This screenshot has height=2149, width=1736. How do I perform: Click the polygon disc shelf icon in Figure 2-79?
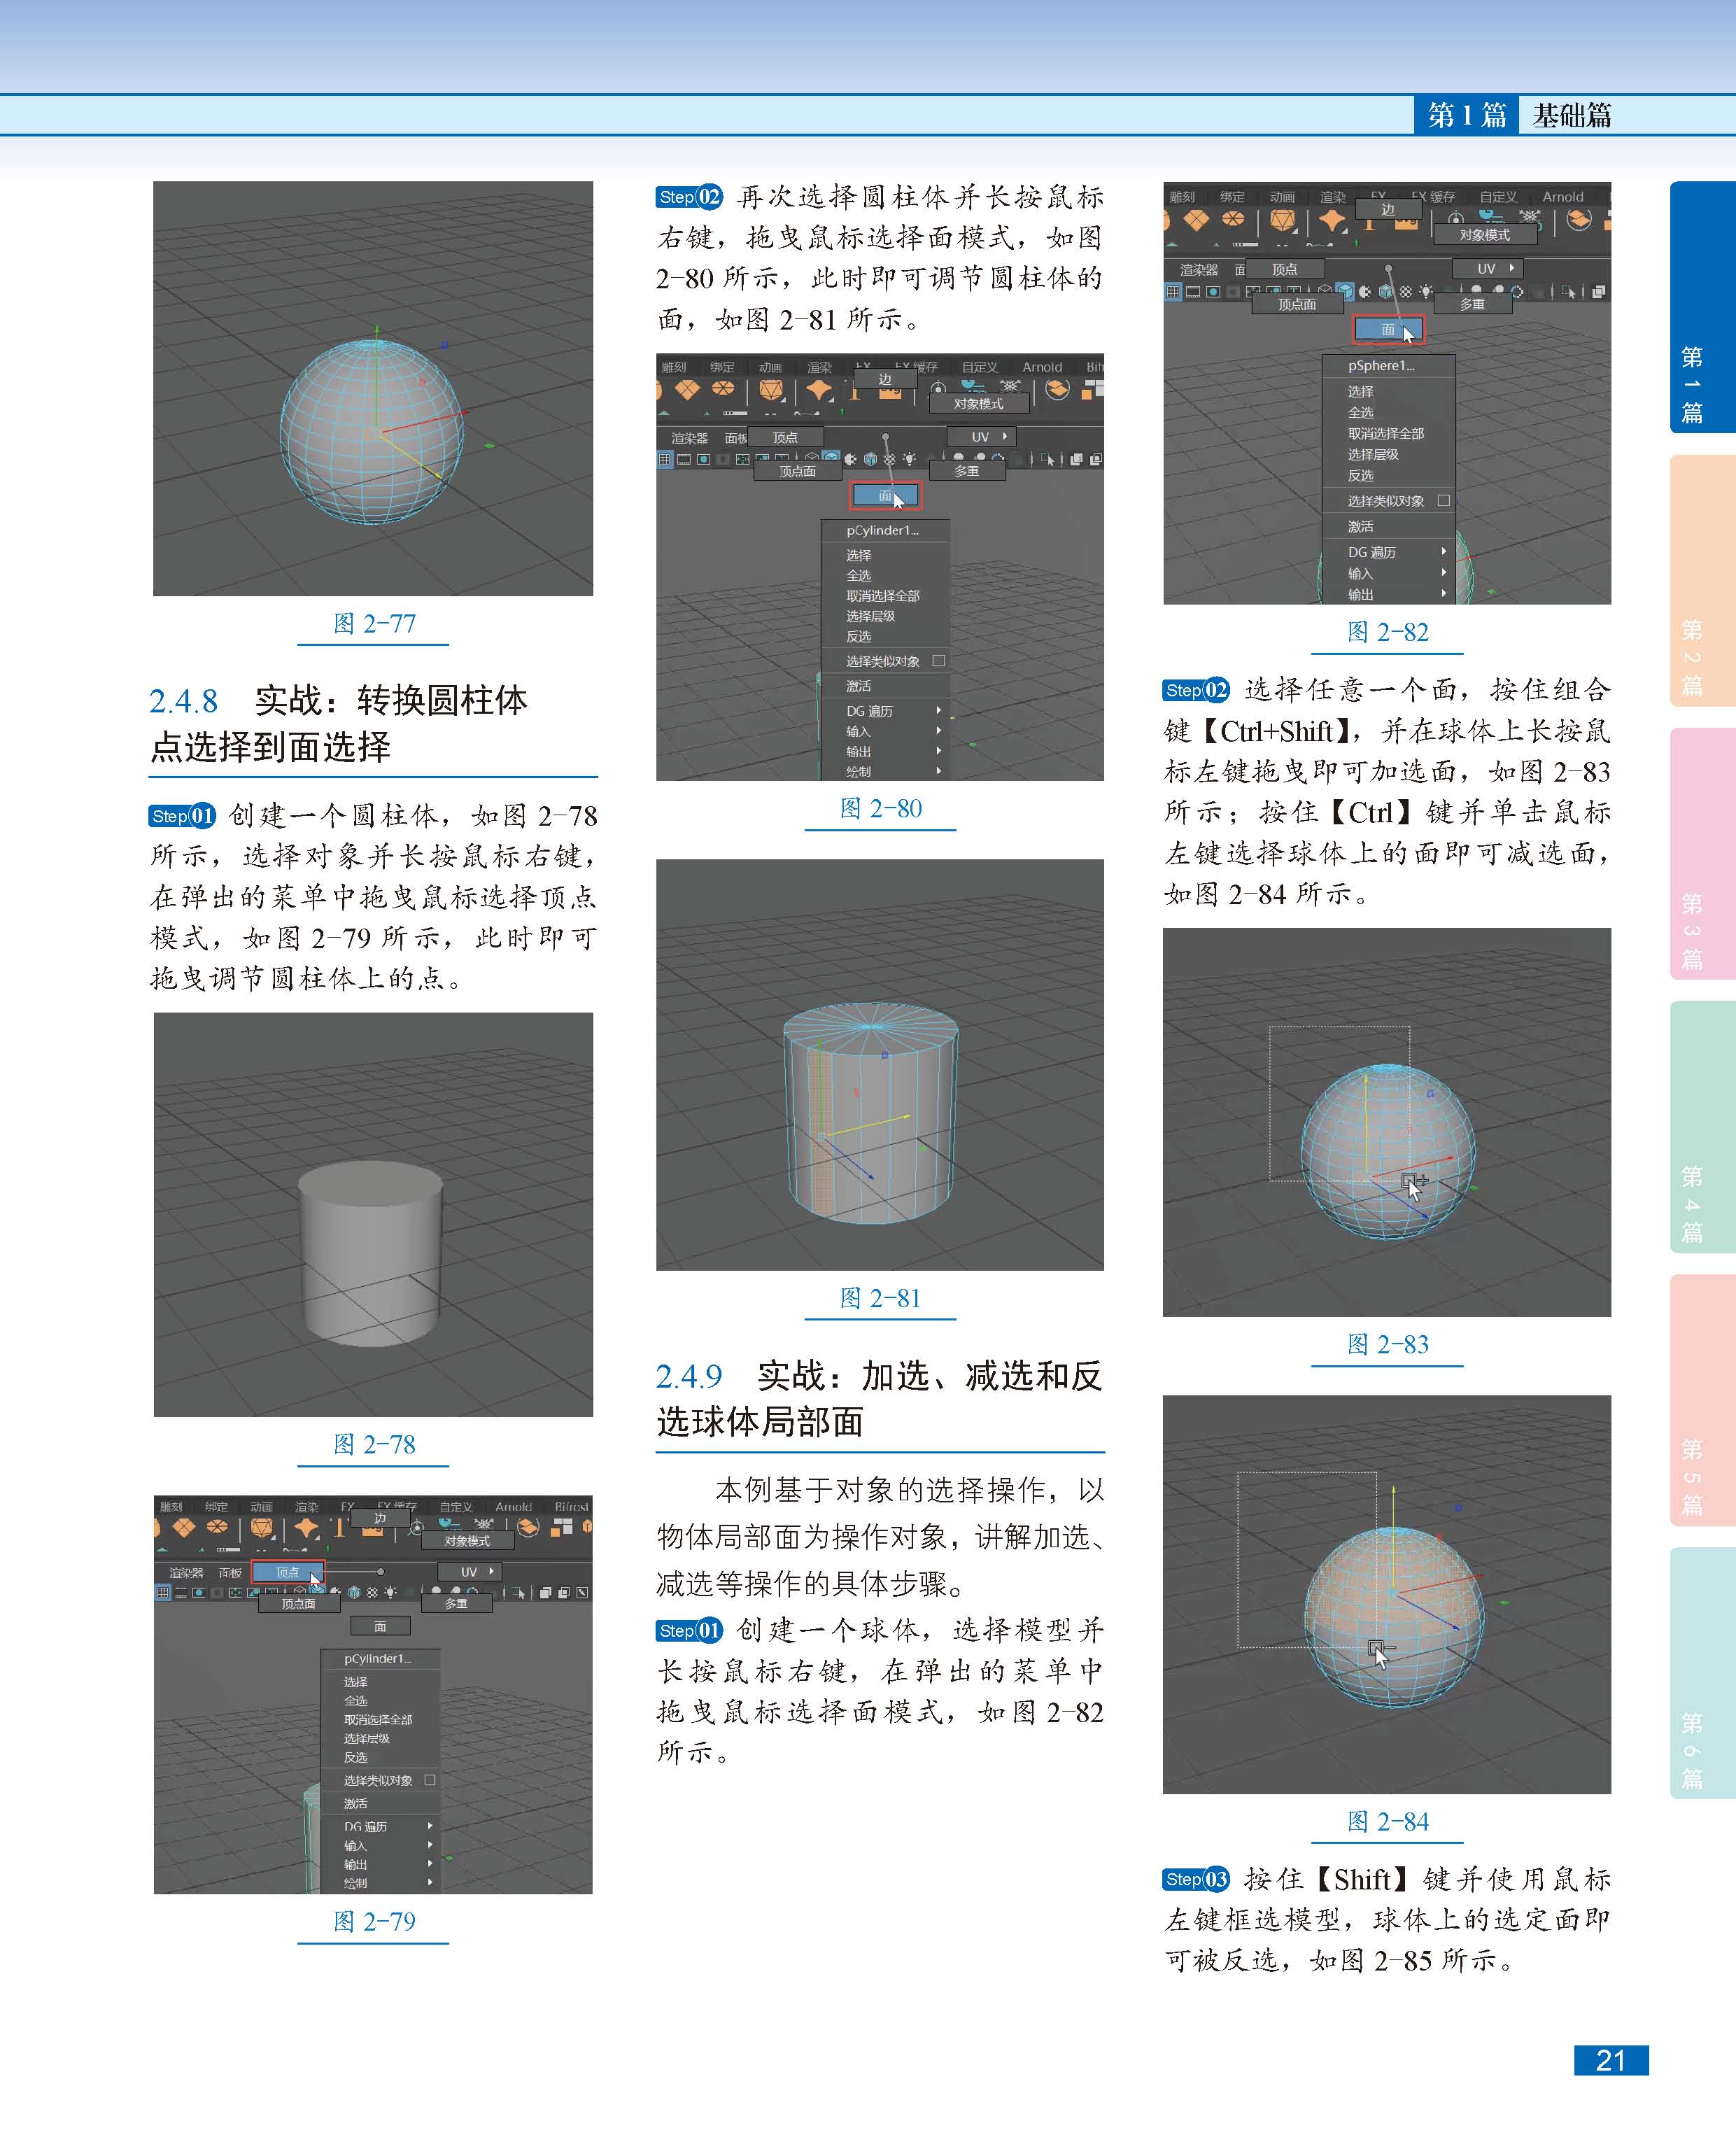[218, 1527]
